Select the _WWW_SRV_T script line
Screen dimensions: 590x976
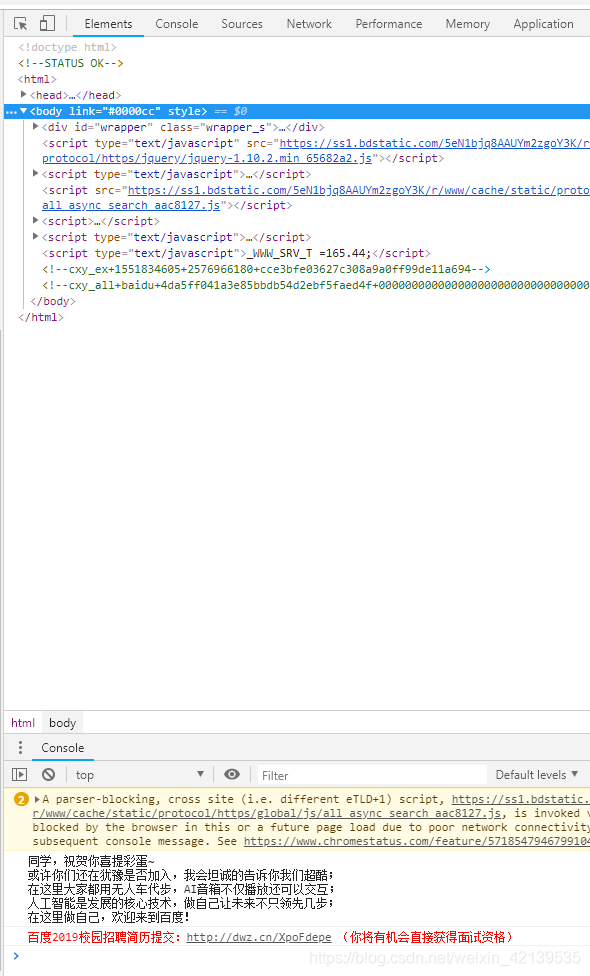click(236, 253)
